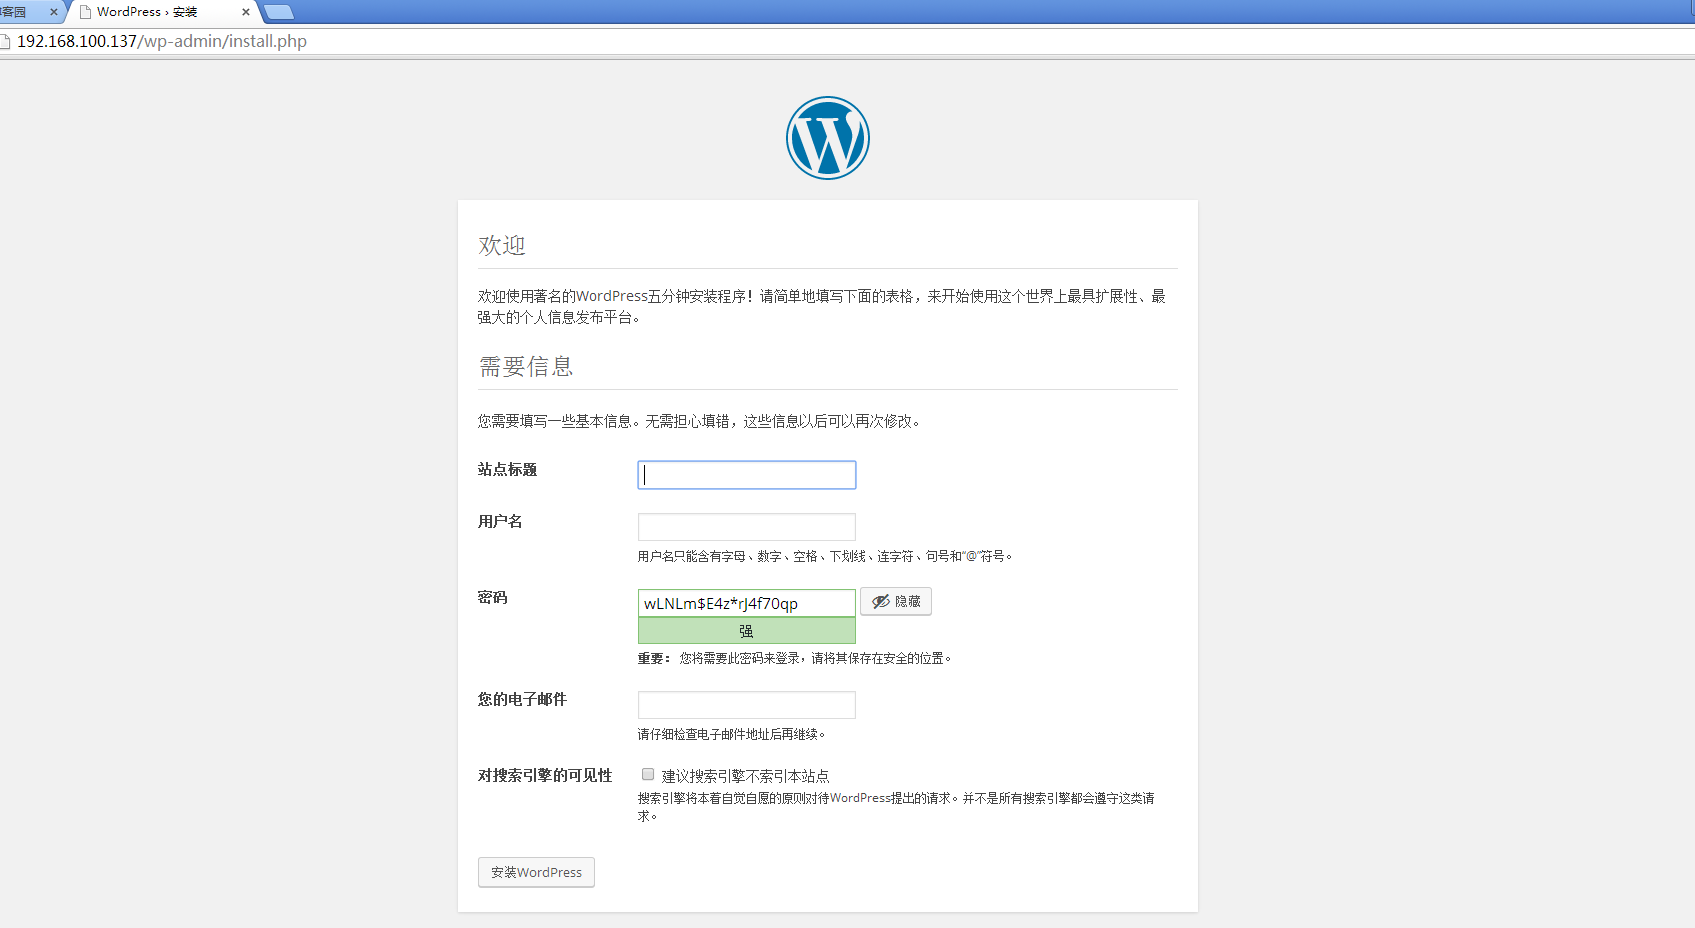Click the 请仔细检查电子邮件地址后再继续 hint
The image size is (1695, 928).
point(732,734)
